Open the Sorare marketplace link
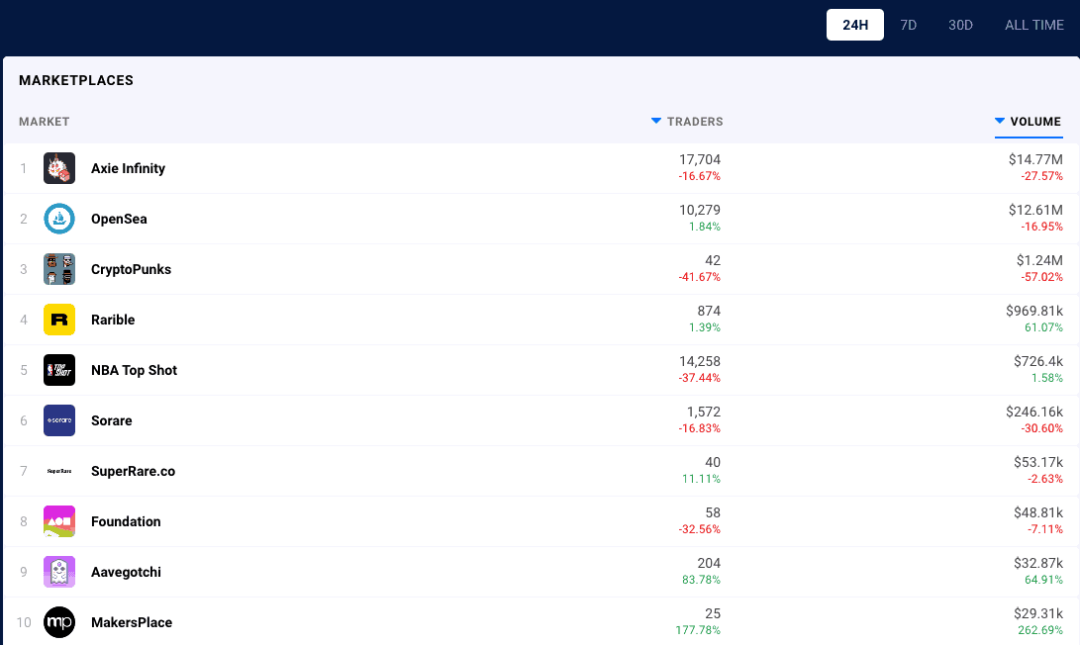 112,420
